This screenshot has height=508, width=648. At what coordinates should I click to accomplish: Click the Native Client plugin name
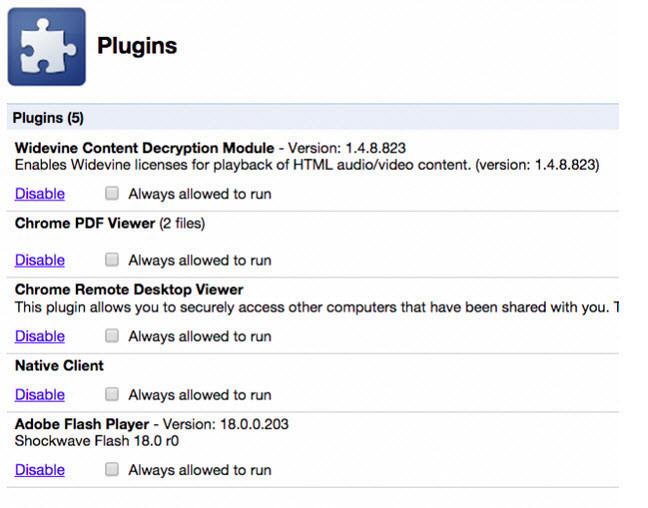[x=59, y=365]
